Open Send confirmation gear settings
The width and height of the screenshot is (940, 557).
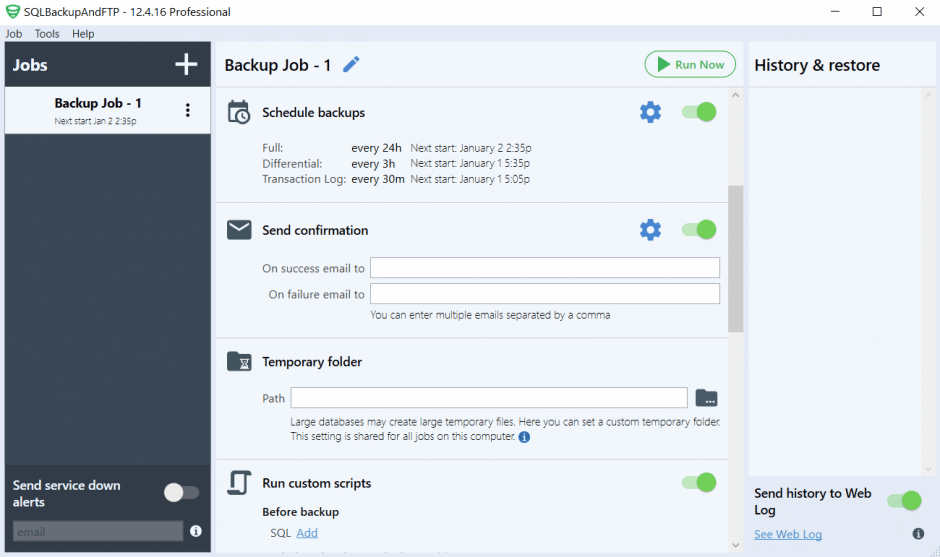(650, 230)
